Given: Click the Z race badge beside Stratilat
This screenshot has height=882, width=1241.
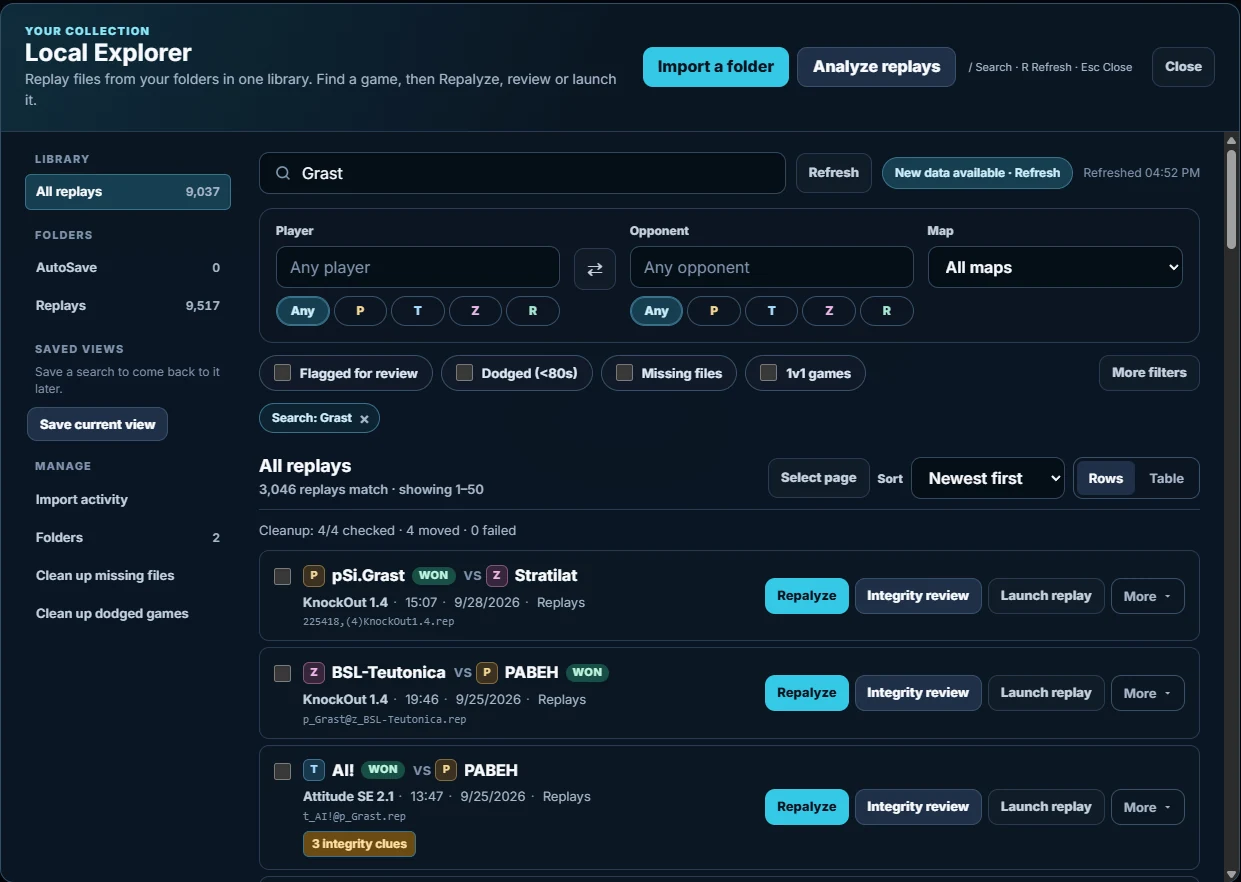Looking at the screenshot, I should coord(497,576).
